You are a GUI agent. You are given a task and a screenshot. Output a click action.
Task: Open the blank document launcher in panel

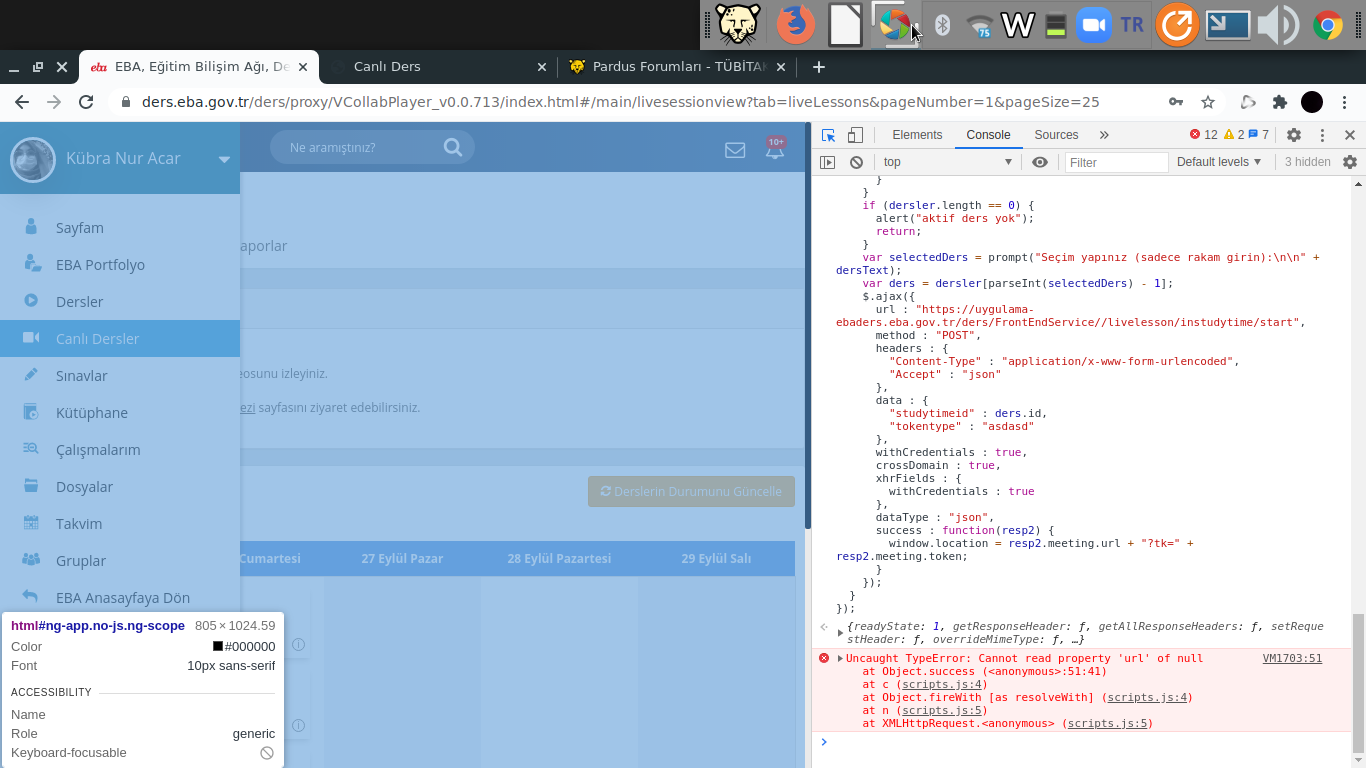(x=845, y=24)
